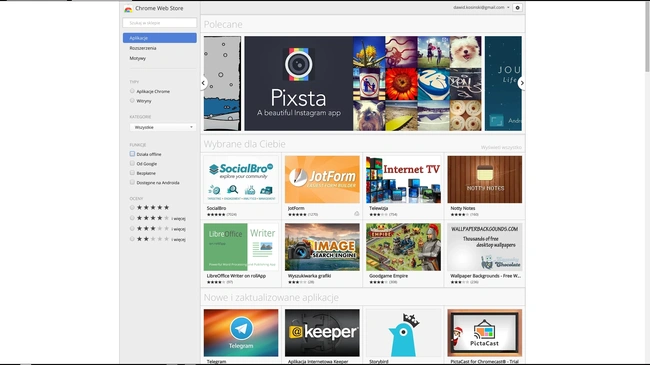Click the store search field

160,23
